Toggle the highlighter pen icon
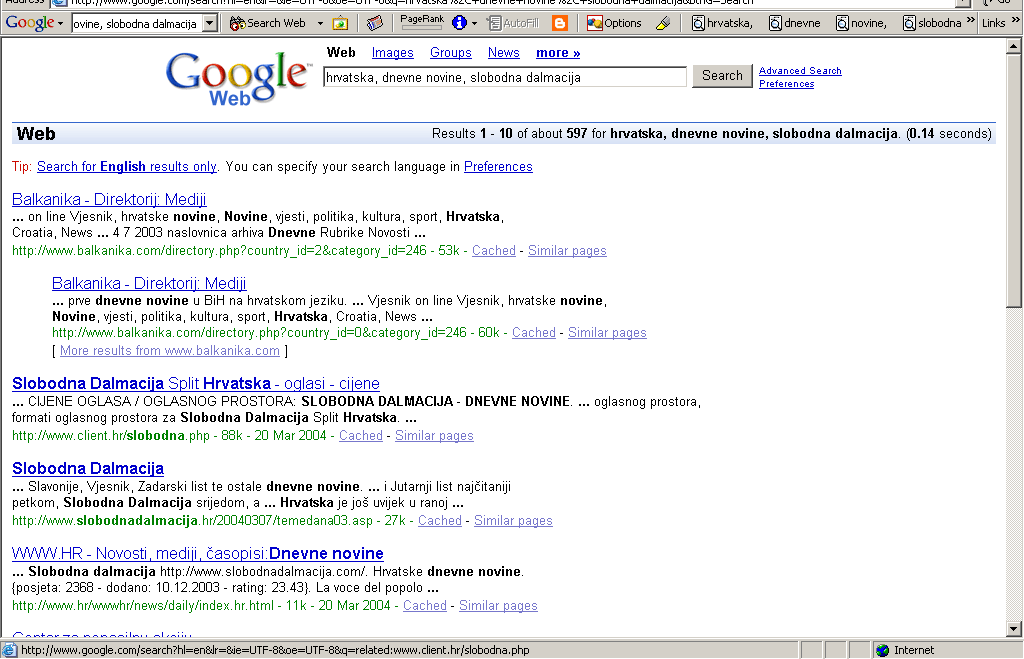The width and height of the screenshot is (1024, 659). (x=663, y=24)
